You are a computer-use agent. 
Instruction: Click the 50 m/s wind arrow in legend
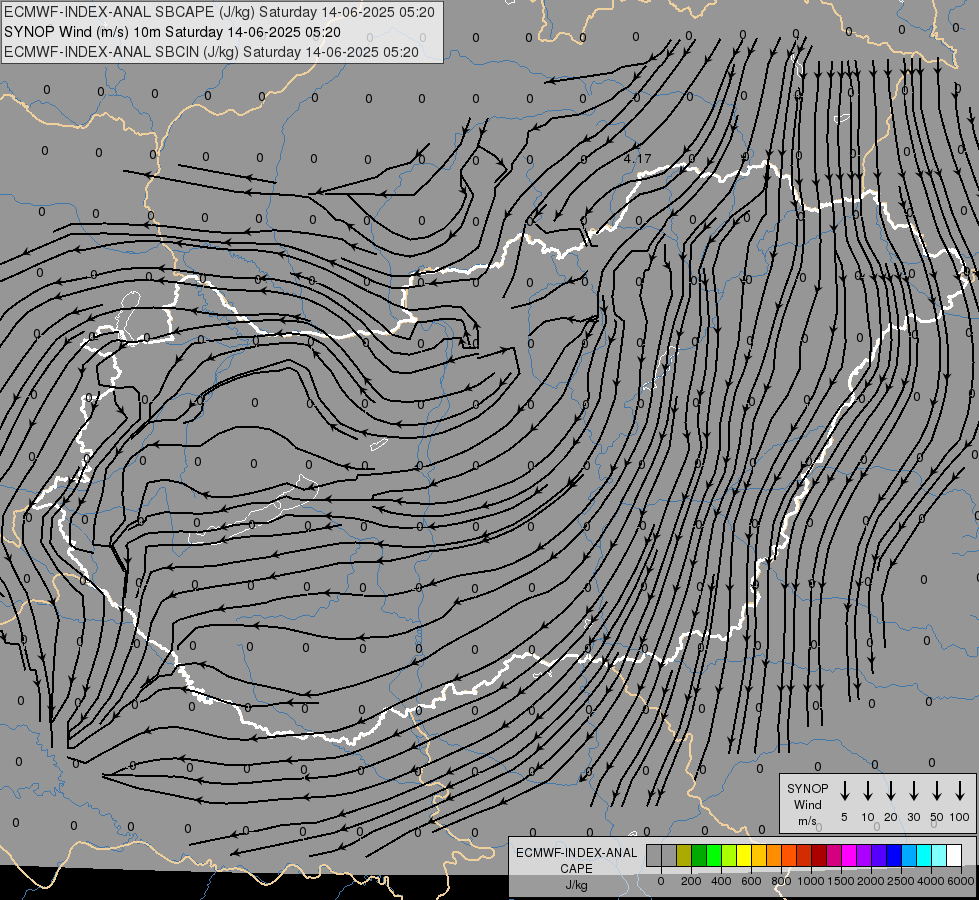tap(937, 791)
